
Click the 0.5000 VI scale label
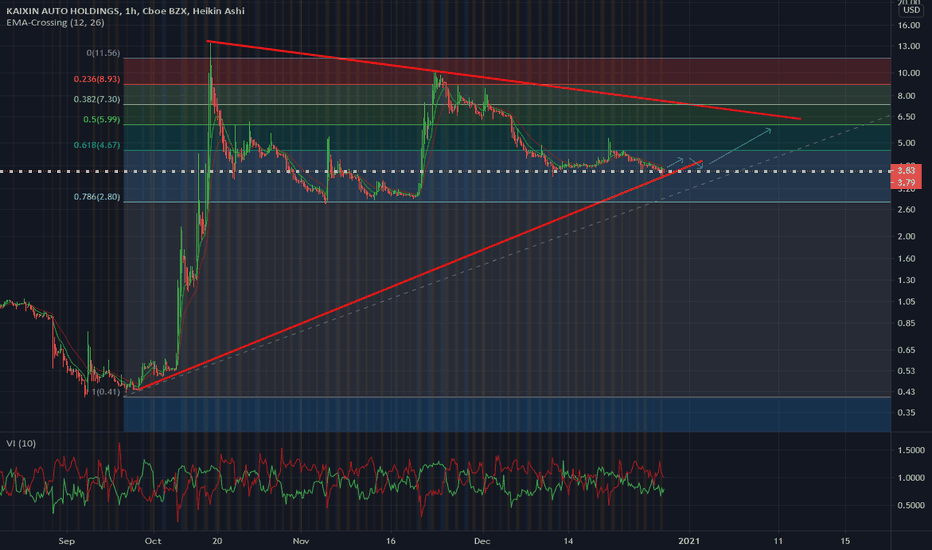(911, 505)
